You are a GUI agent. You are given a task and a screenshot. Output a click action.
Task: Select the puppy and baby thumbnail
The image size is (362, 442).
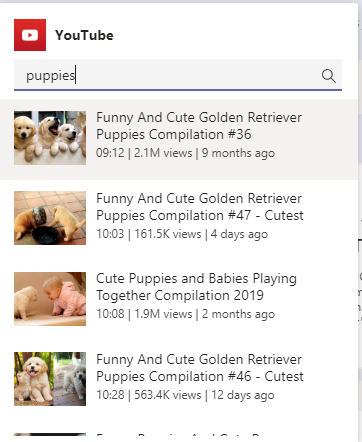[50, 299]
